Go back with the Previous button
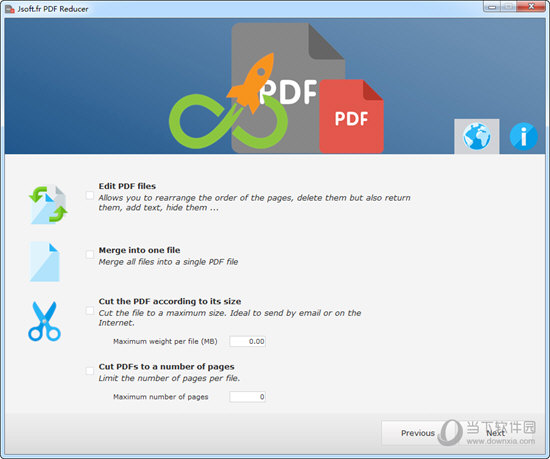The image size is (550, 459). pos(418,433)
